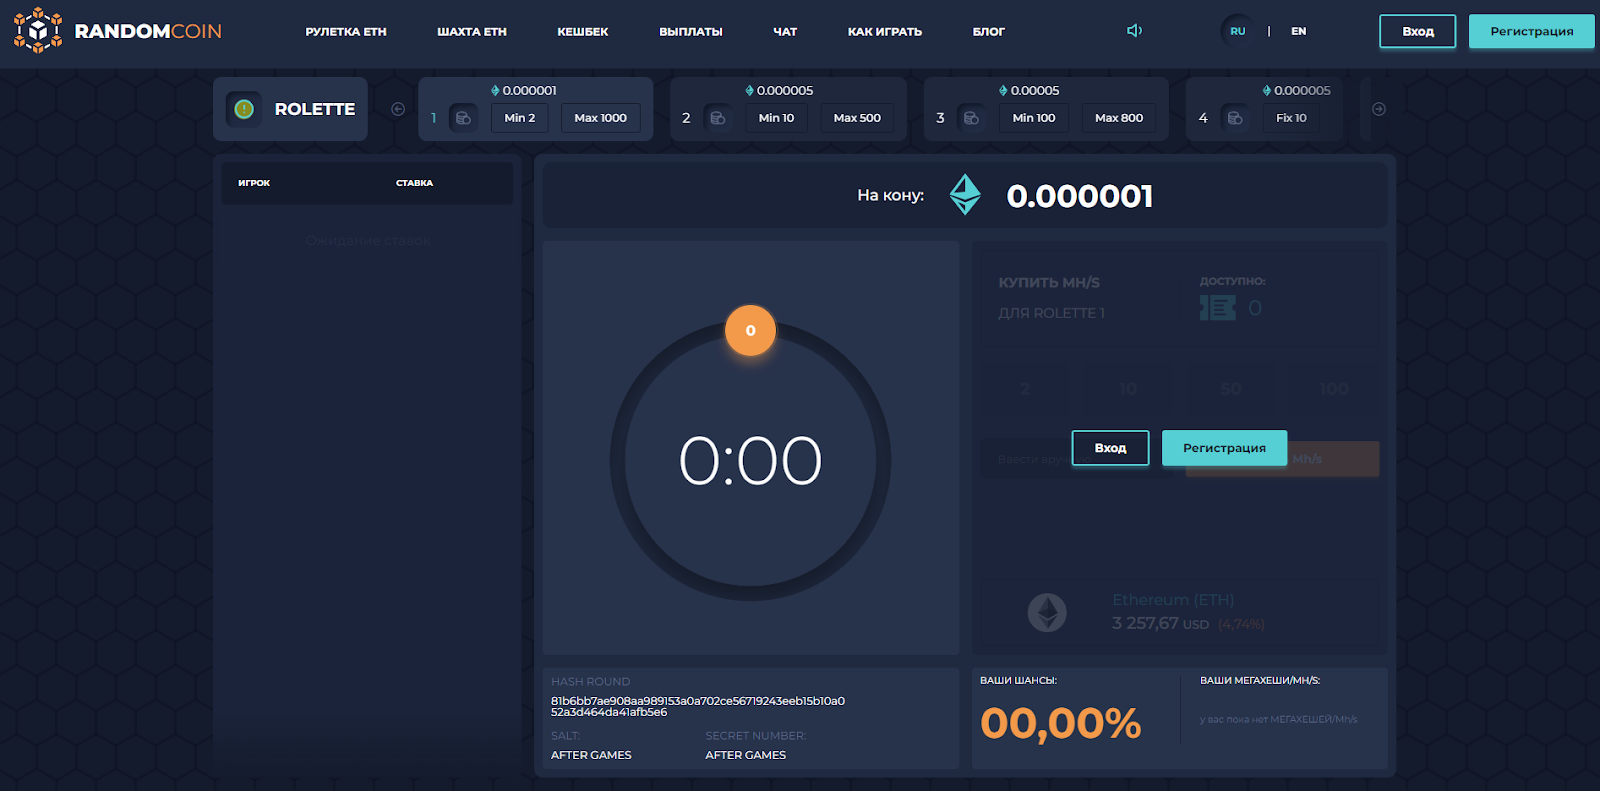Open the Шахта ETH page
This screenshot has width=1600, height=791.
(x=472, y=32)
